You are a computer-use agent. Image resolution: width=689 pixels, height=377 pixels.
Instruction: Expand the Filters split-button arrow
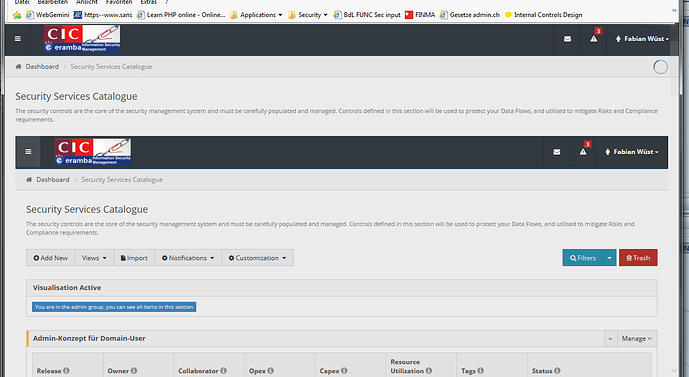pyautogui.click(x=609, y=258)
